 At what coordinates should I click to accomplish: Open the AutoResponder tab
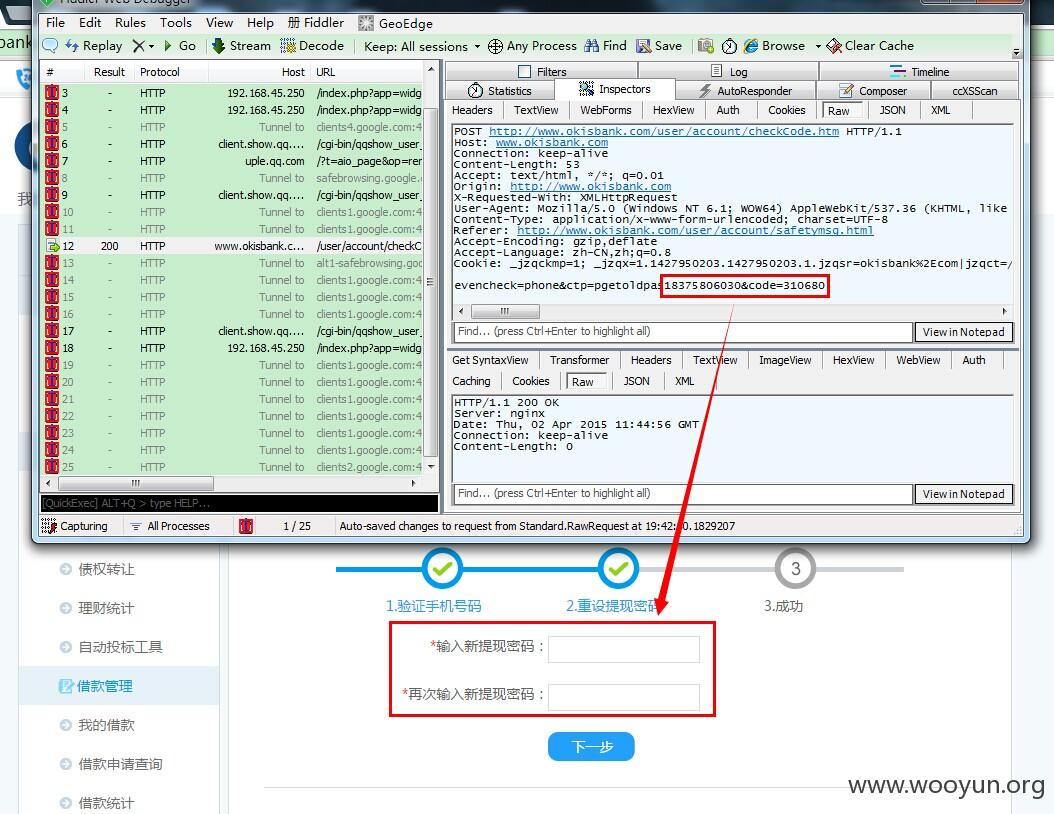pyautogui.click(x=745, y=91)
